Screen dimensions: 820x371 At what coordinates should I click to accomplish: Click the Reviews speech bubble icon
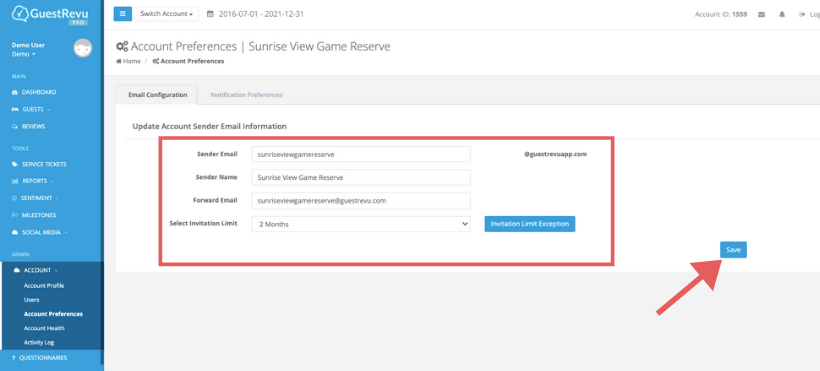point(15,127)
